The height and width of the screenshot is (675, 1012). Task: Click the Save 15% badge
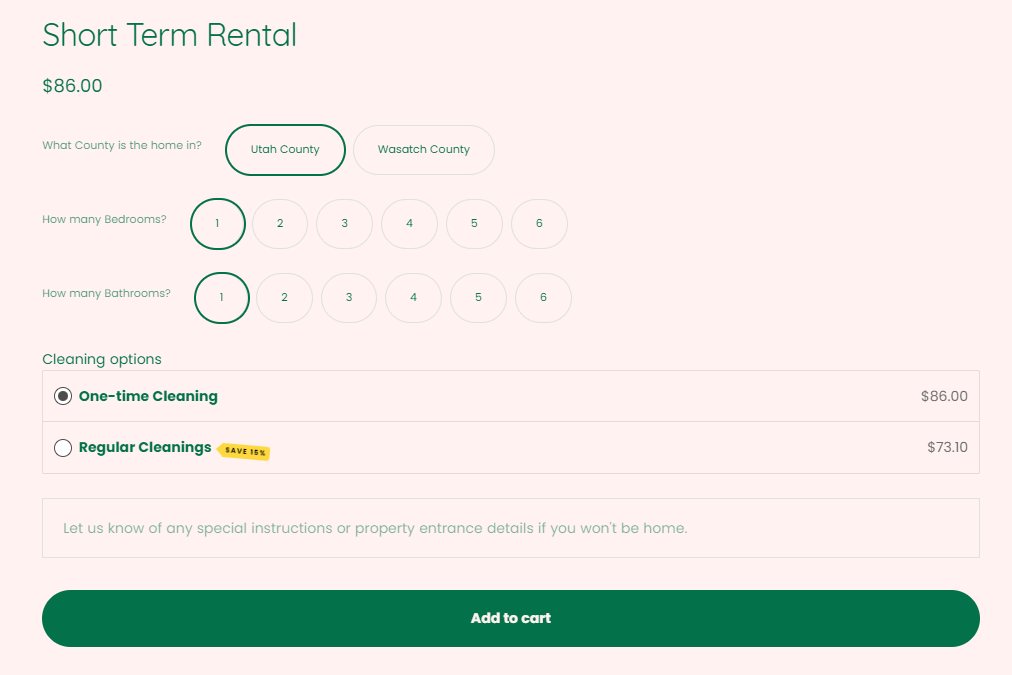coord(245,452)
